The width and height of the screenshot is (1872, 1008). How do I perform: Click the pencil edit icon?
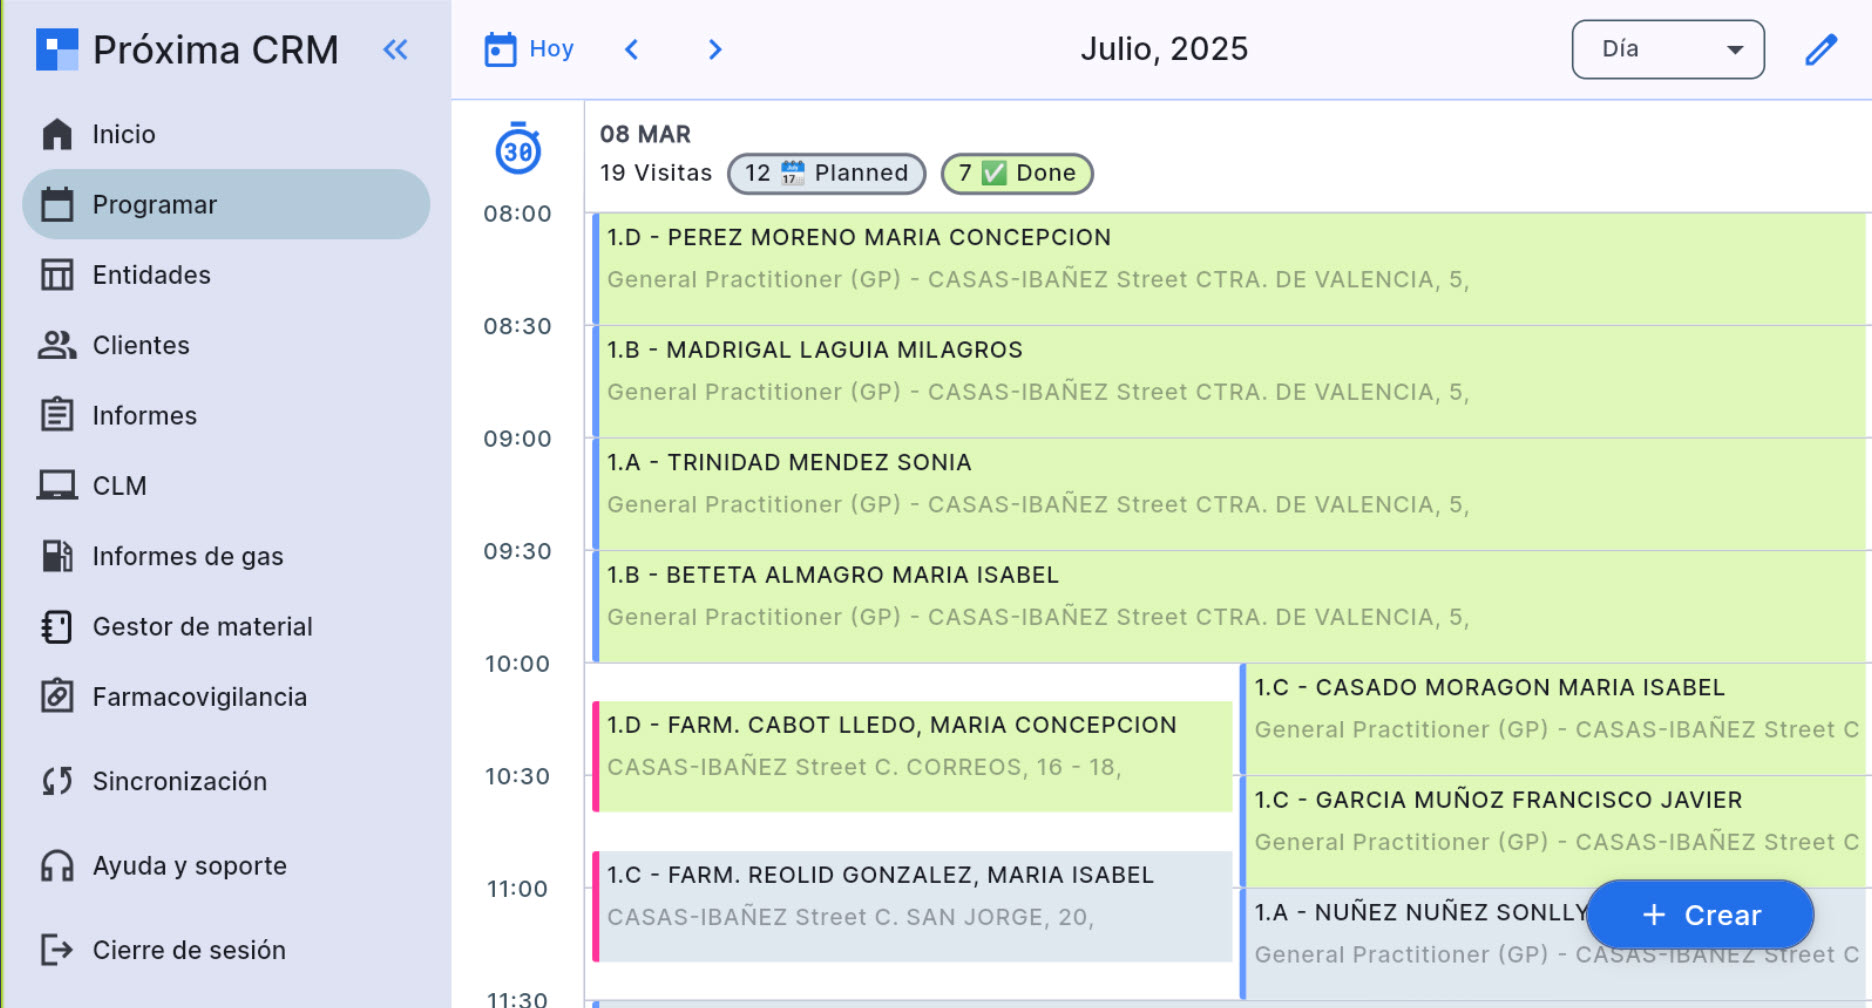(1820, 50)
